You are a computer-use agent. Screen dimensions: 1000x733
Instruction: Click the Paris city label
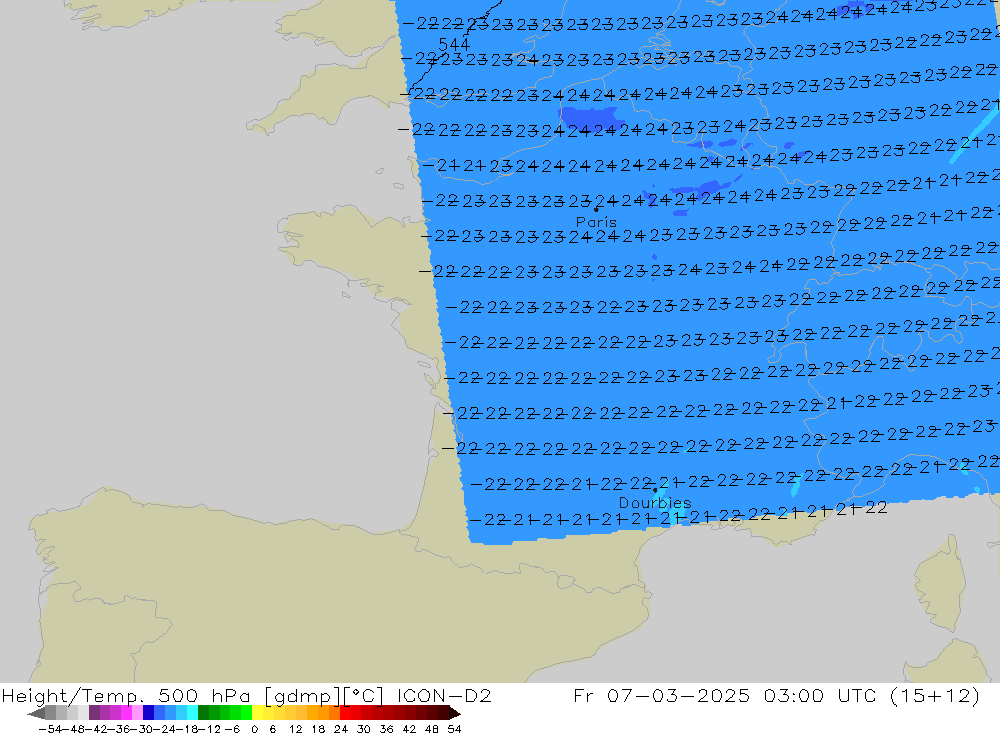coord(596,222)
